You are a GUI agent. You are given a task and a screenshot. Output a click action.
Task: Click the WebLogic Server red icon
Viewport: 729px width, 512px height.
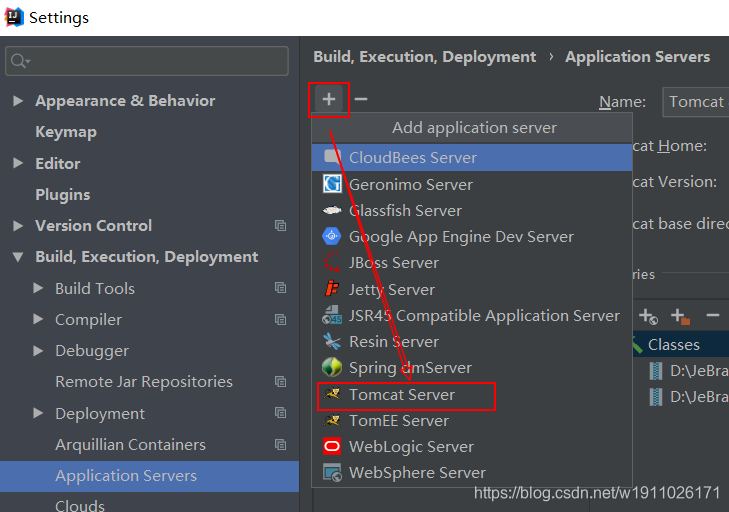tap(332, 446)
